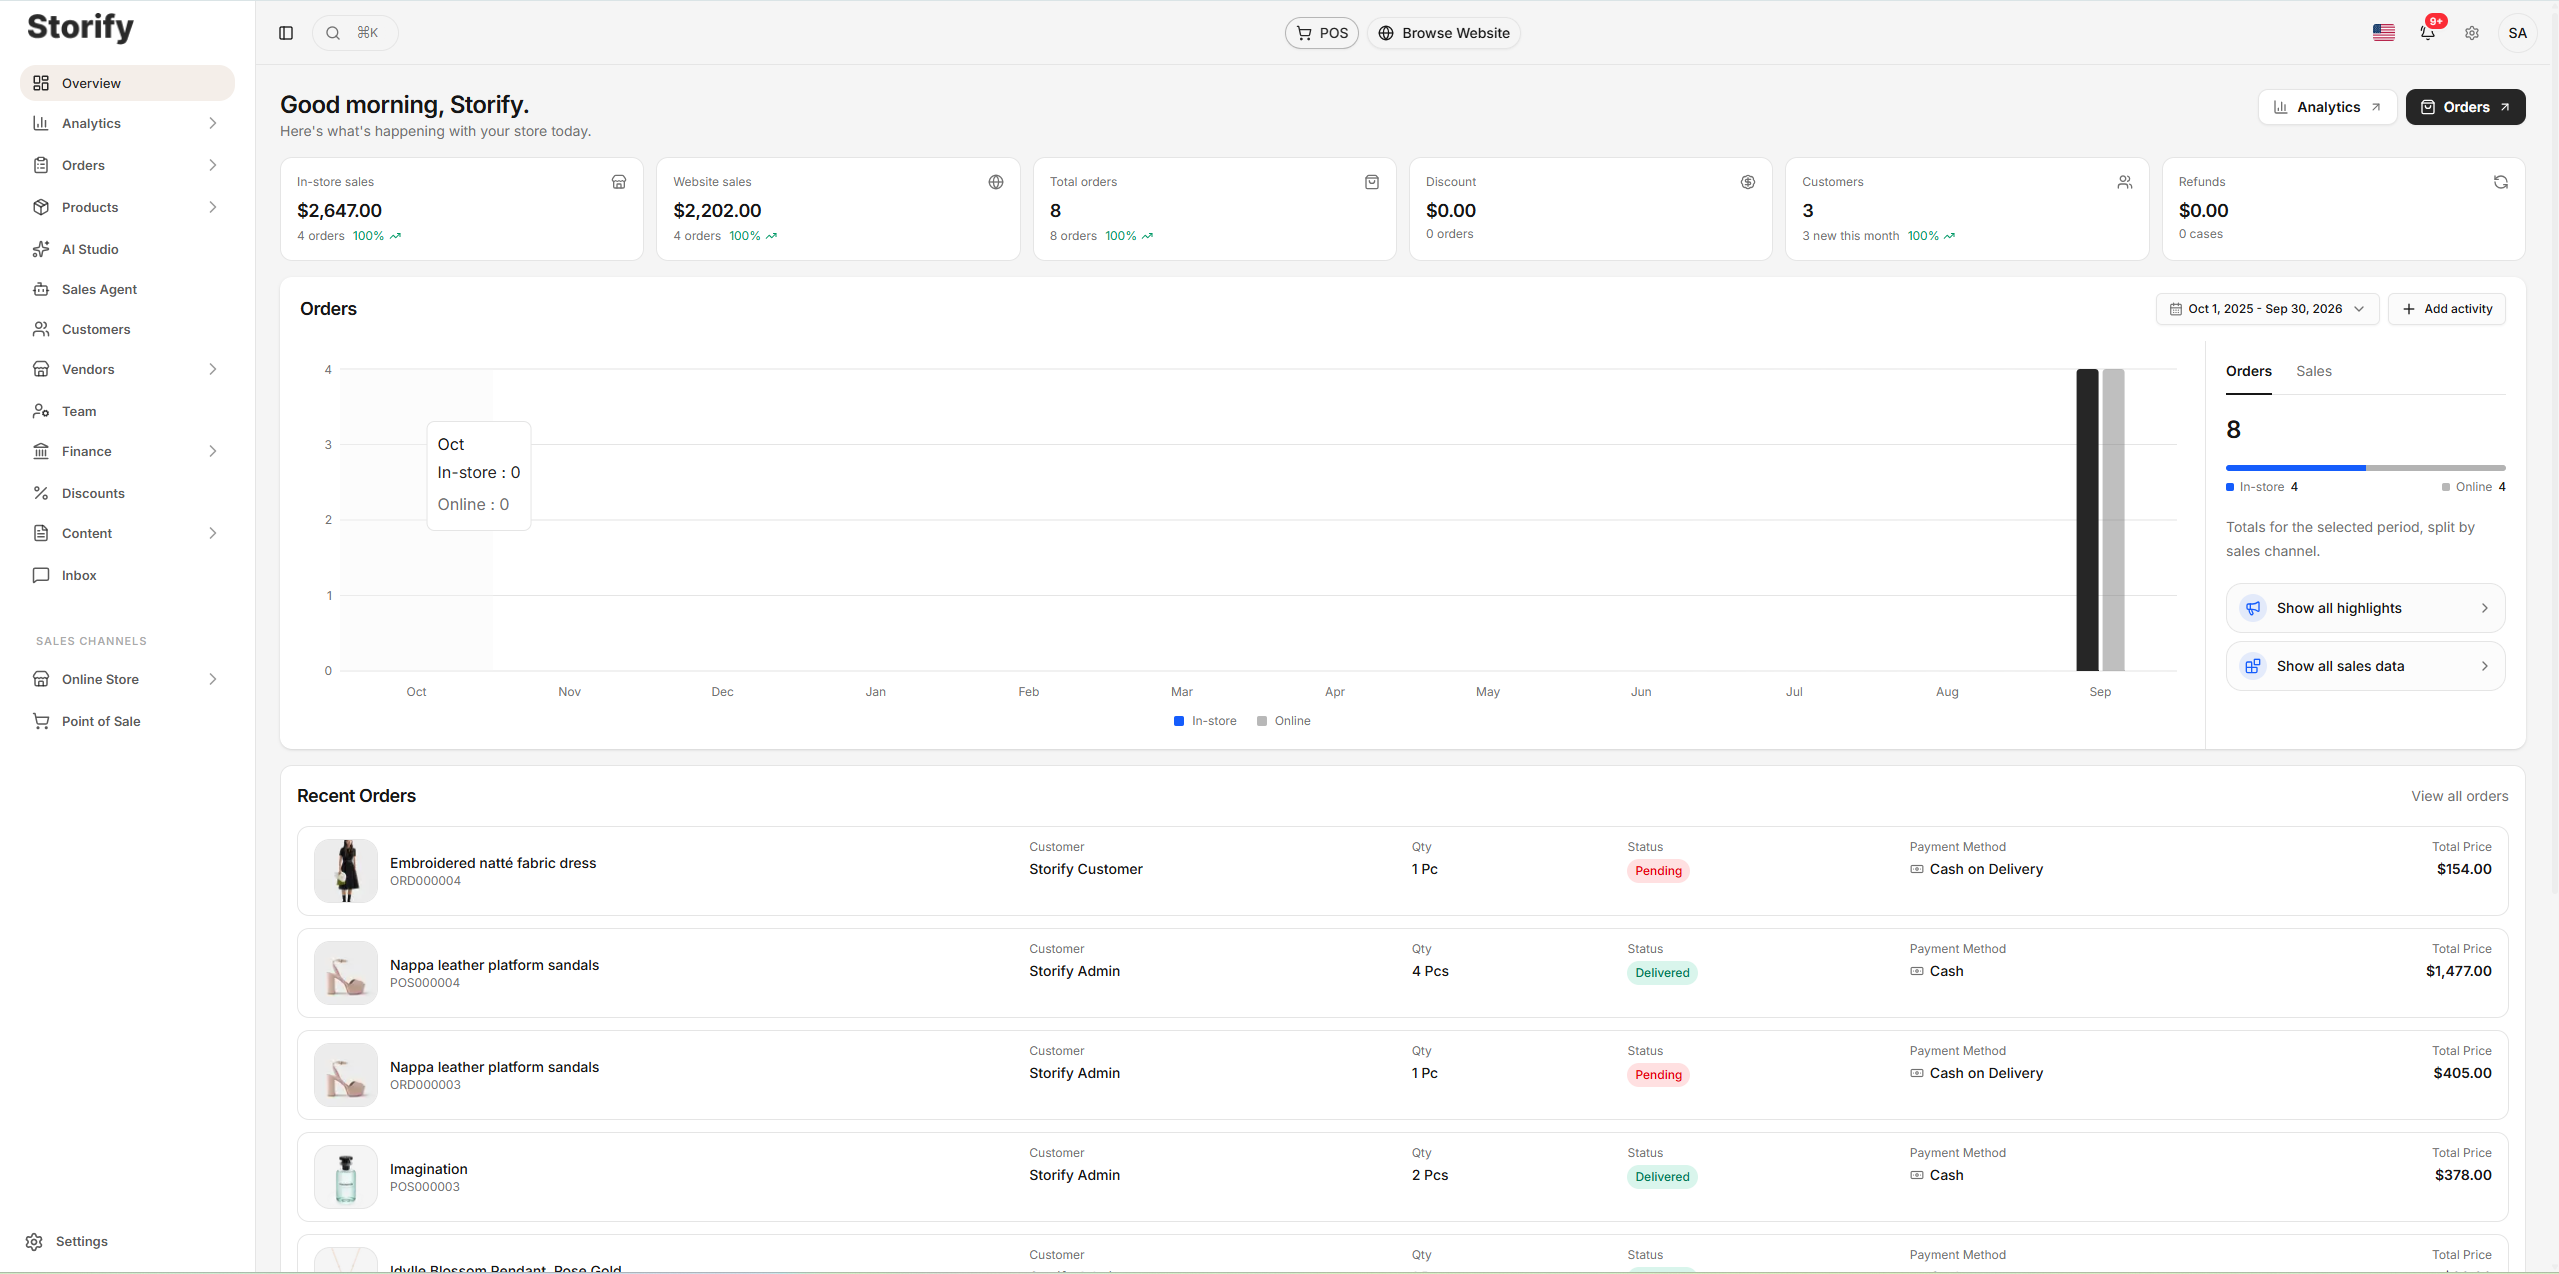Expand the Finance sidebar submenu chevron

pyautogui.click(x=213, y=451)
